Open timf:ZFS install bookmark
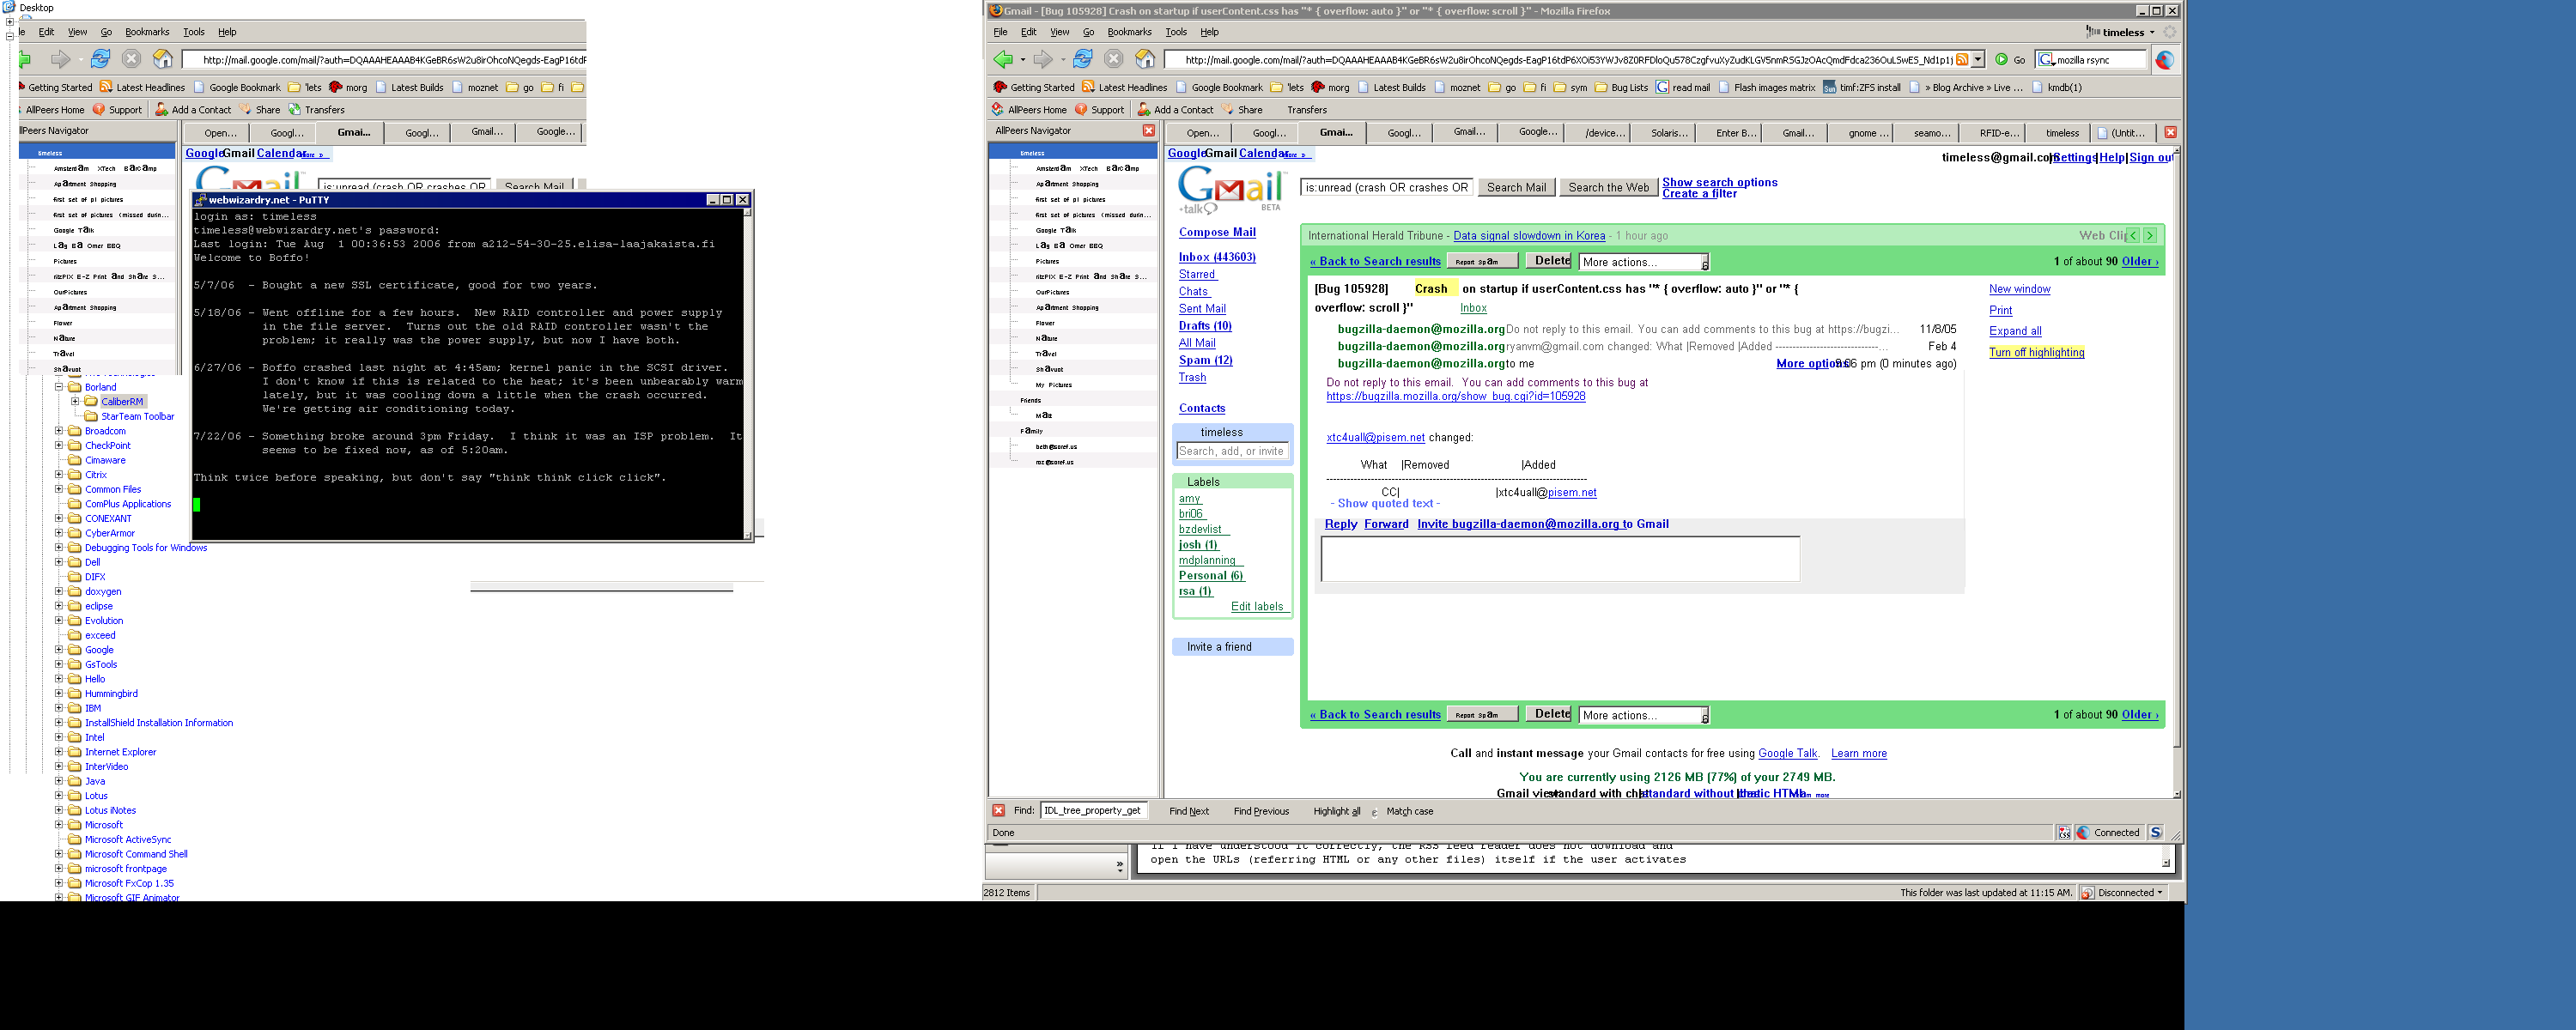Image resolution: width=2576 pixels, height=1030 pixels. coord(1861,87)
